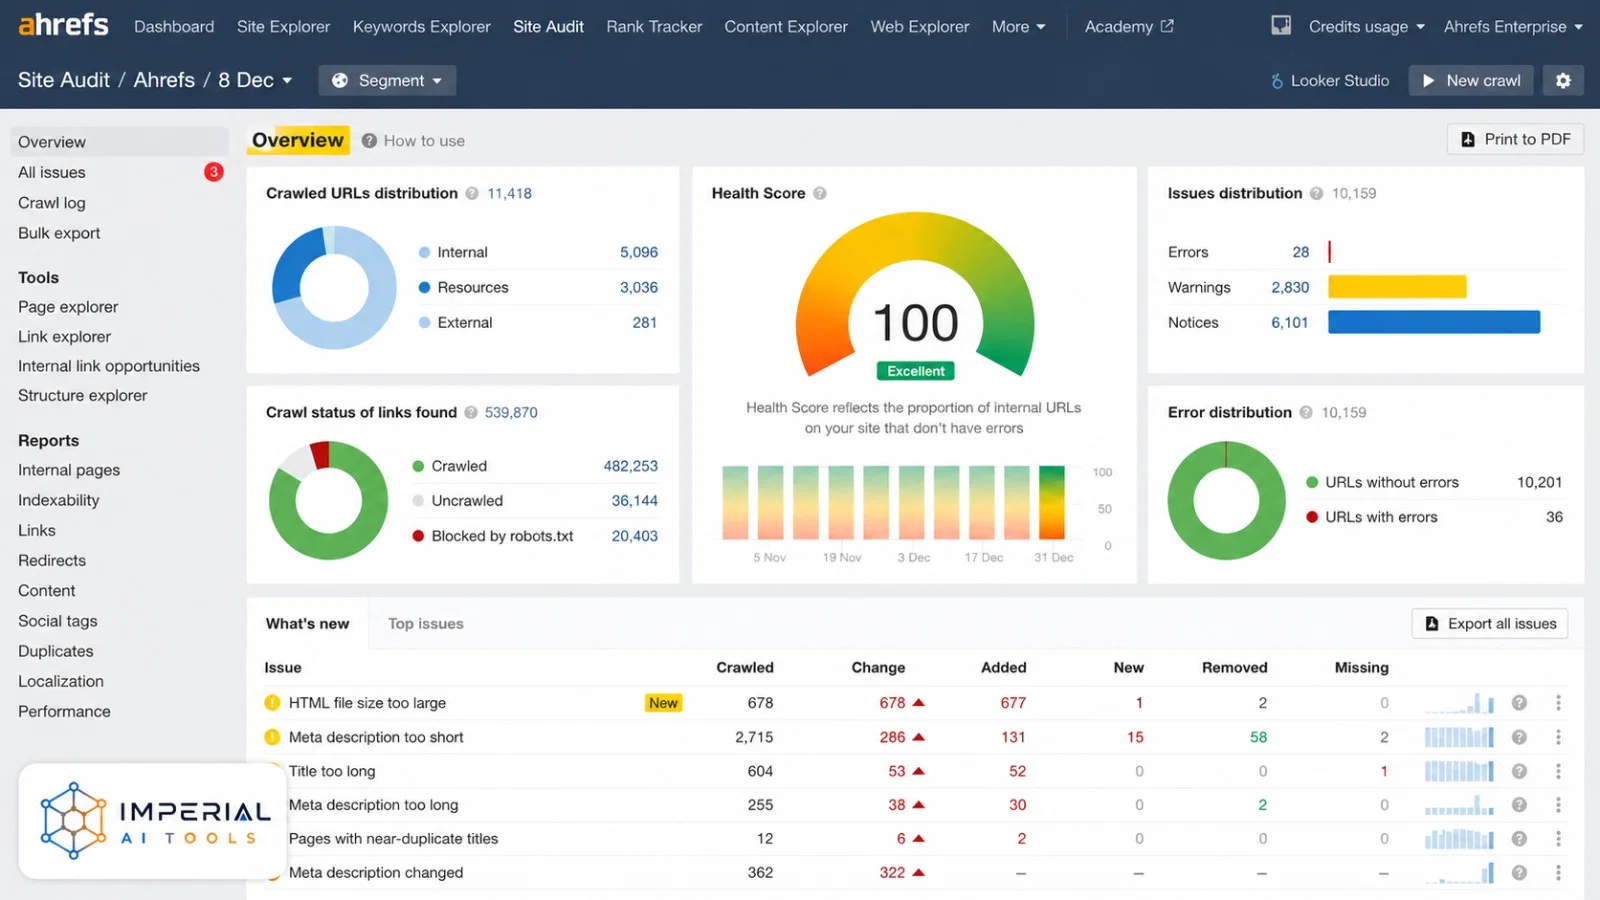This screenshot has width=1600, height=900.
Task: Click the How to use link
Action: [x=413, y=141]
